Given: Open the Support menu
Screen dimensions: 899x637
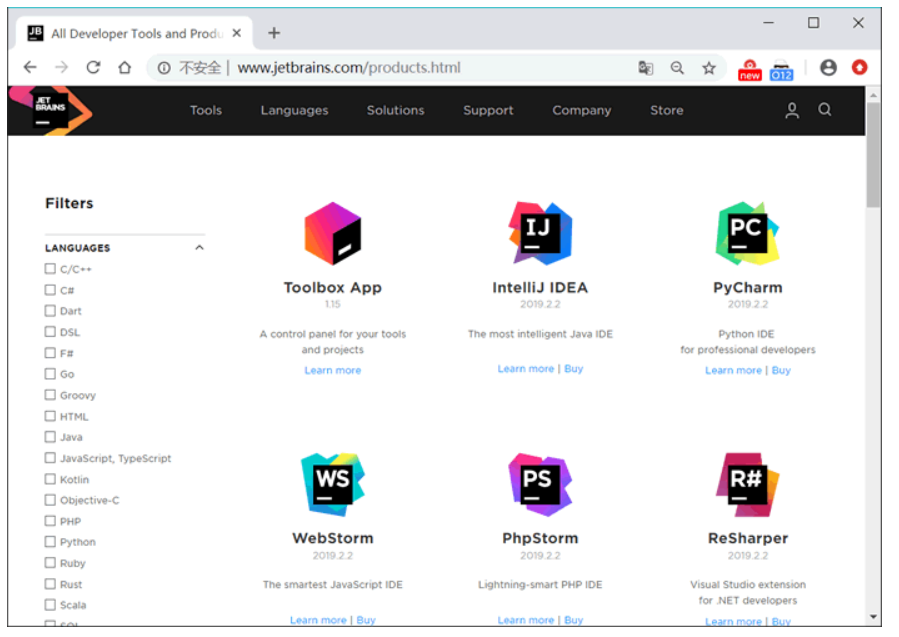Looking at the screenshot, I should (488, 110).
